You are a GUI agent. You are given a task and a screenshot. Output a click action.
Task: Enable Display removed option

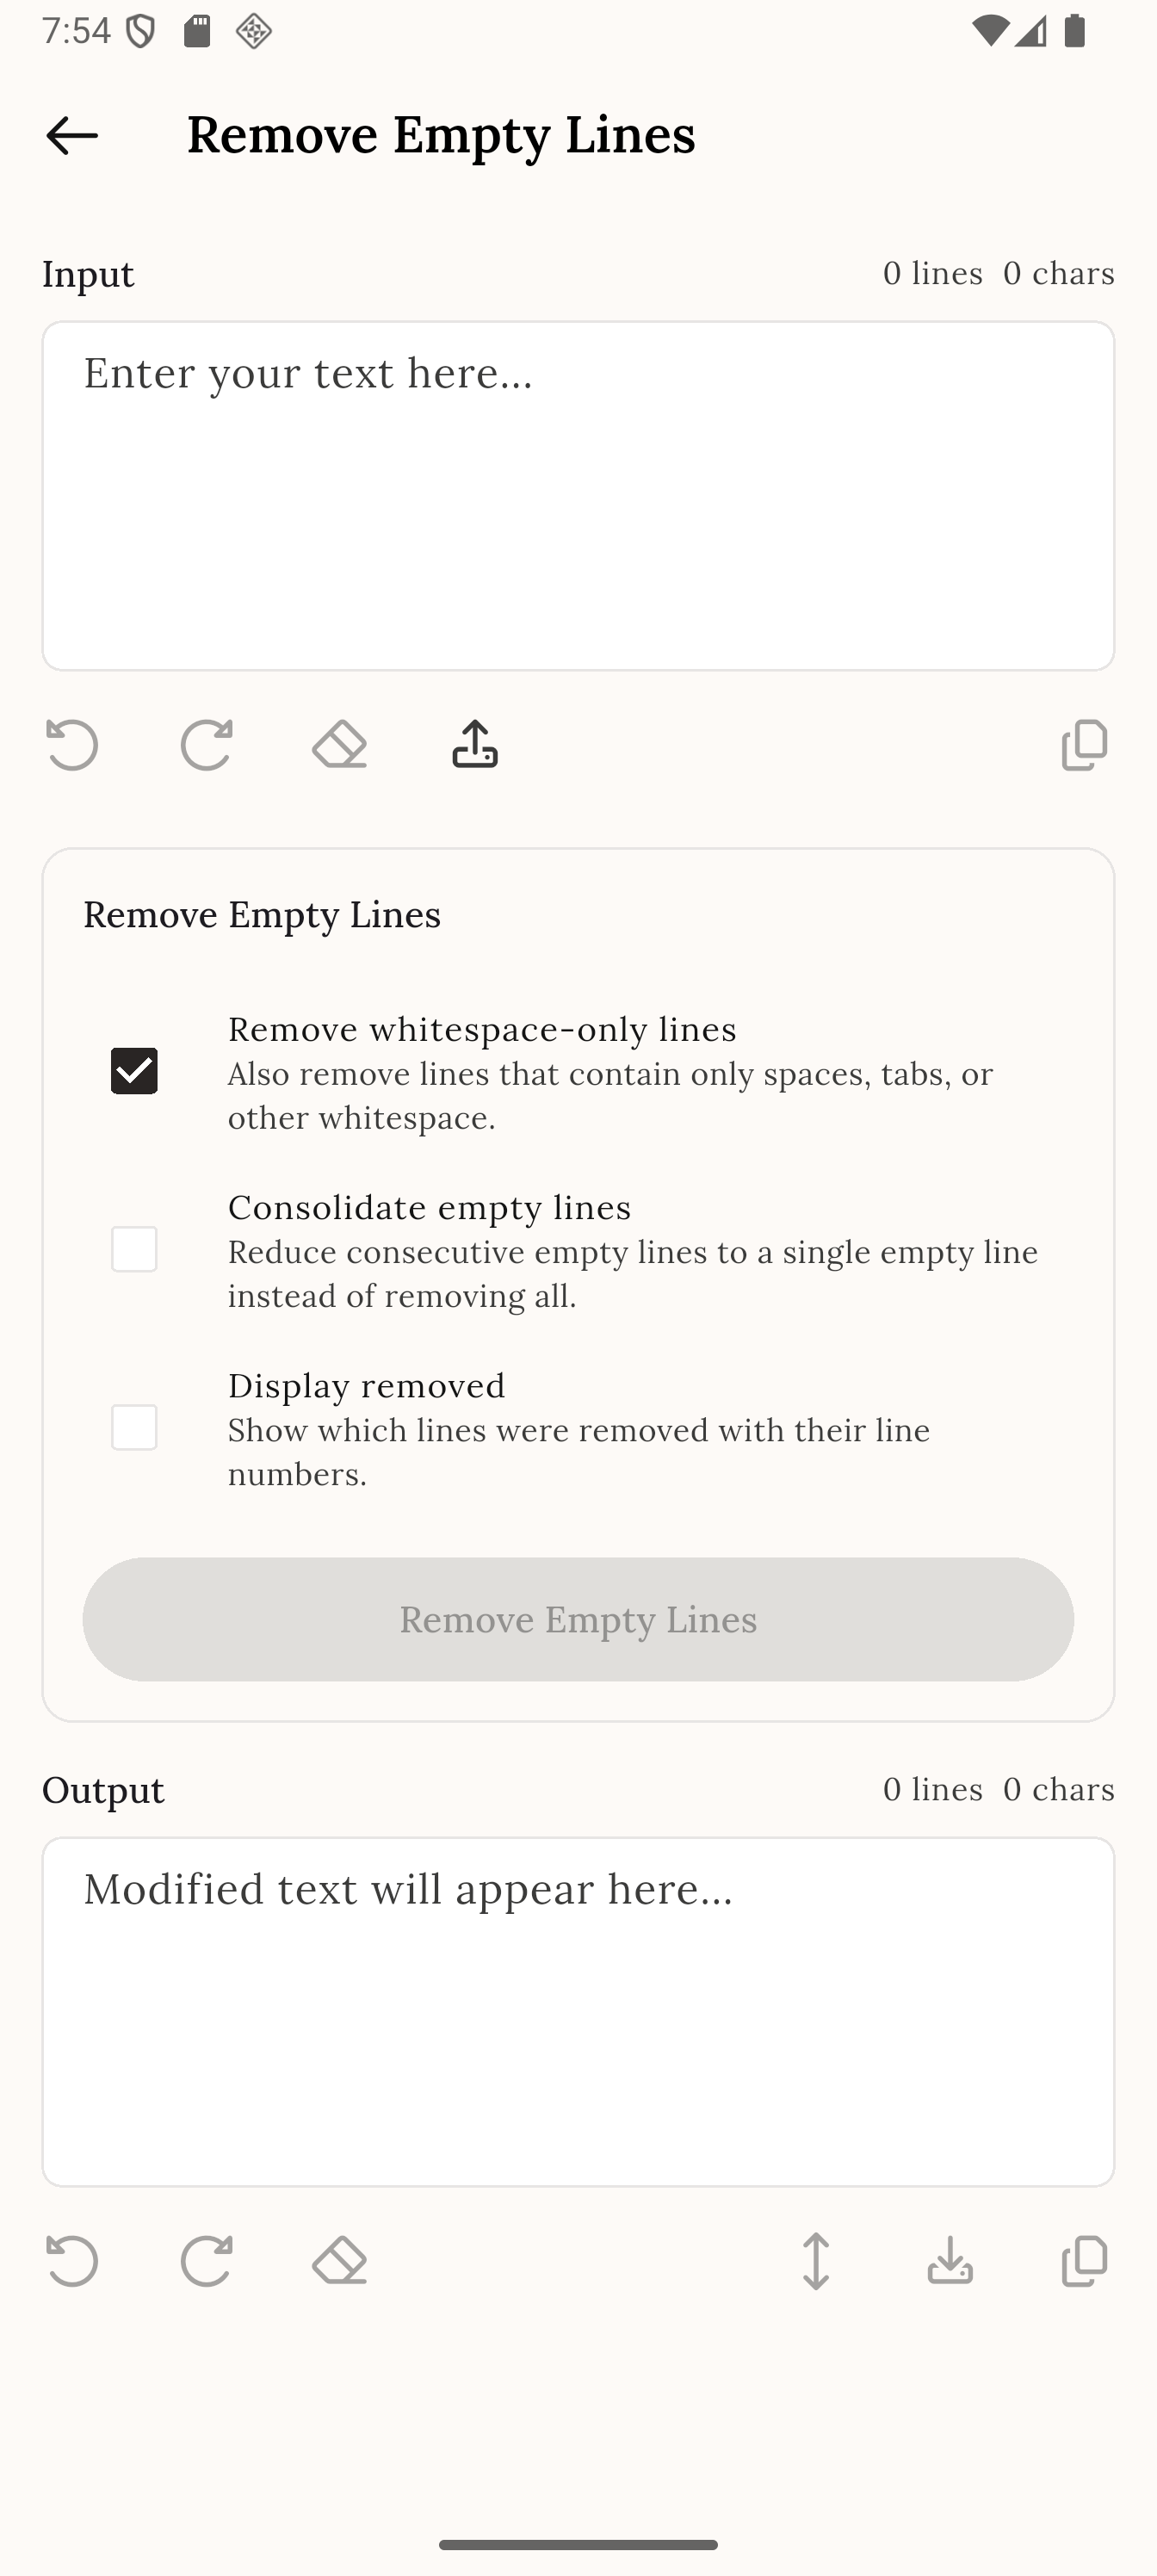click(x=135, y=1428)
